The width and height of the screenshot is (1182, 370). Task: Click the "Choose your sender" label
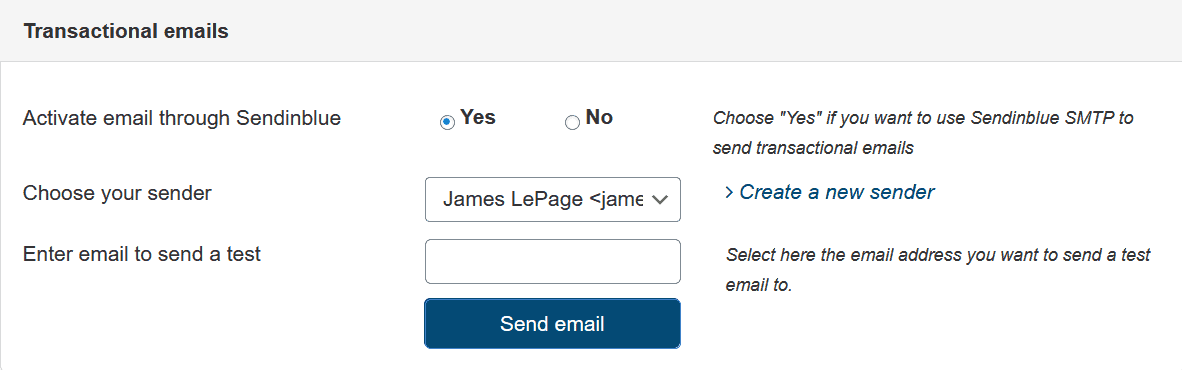pyautogui.click(x=118, y=194)
